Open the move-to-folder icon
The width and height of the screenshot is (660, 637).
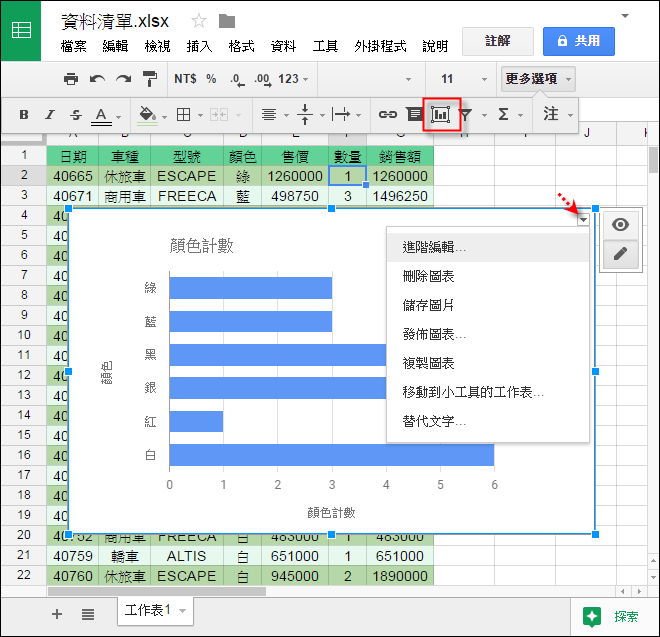[x=227, y=21]
